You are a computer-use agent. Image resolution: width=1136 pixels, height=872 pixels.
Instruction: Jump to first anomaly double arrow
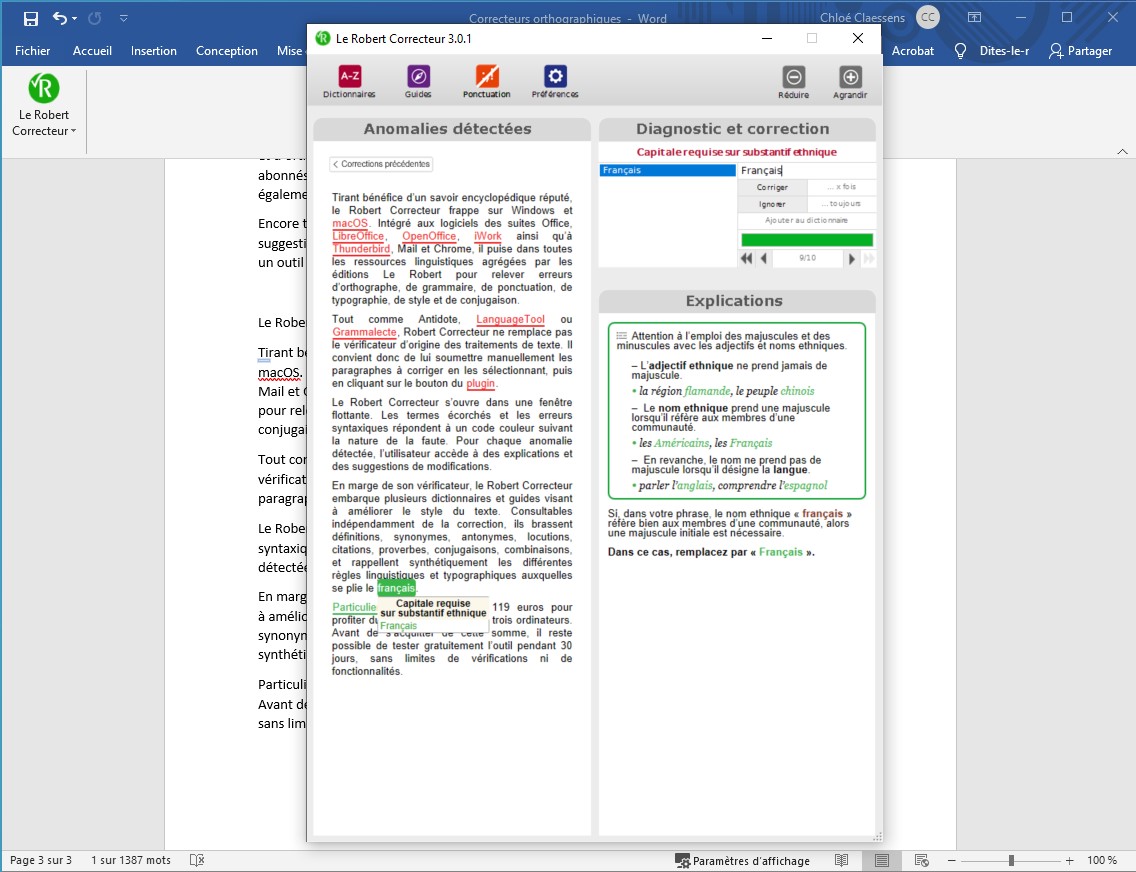(x=746, y=258)
